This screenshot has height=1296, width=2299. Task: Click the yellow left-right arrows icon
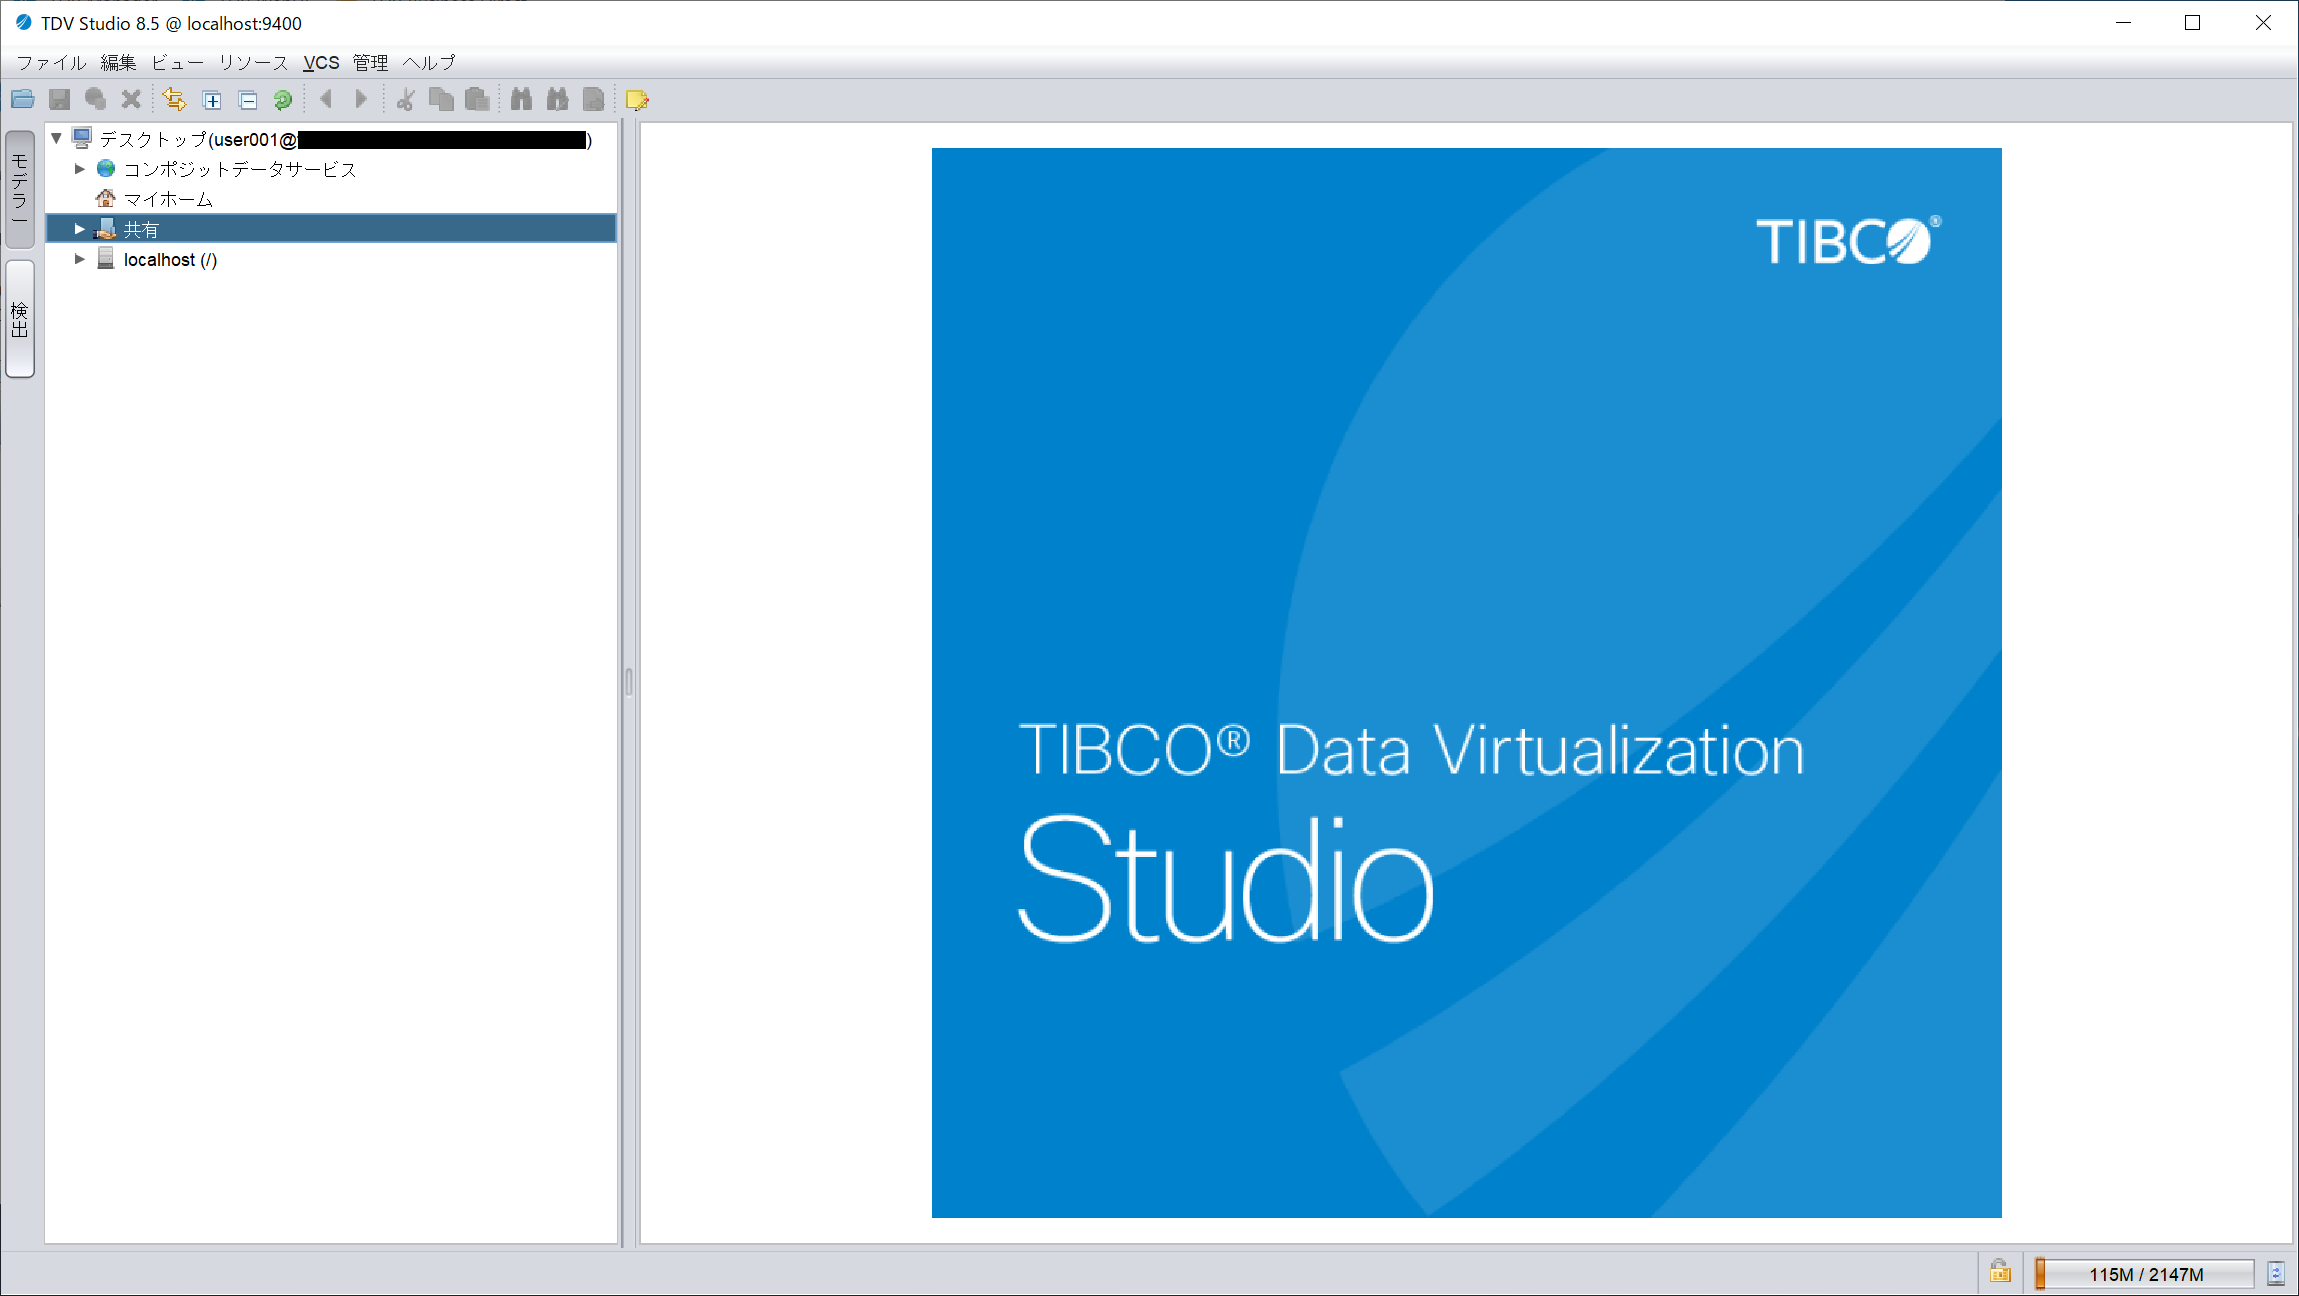click(x=174, y=99)
